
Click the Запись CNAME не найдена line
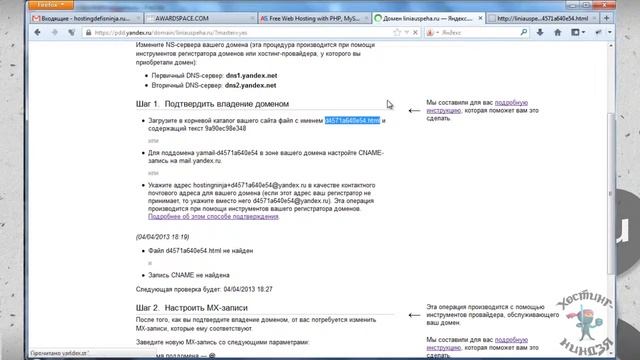[x=189, y=275]
